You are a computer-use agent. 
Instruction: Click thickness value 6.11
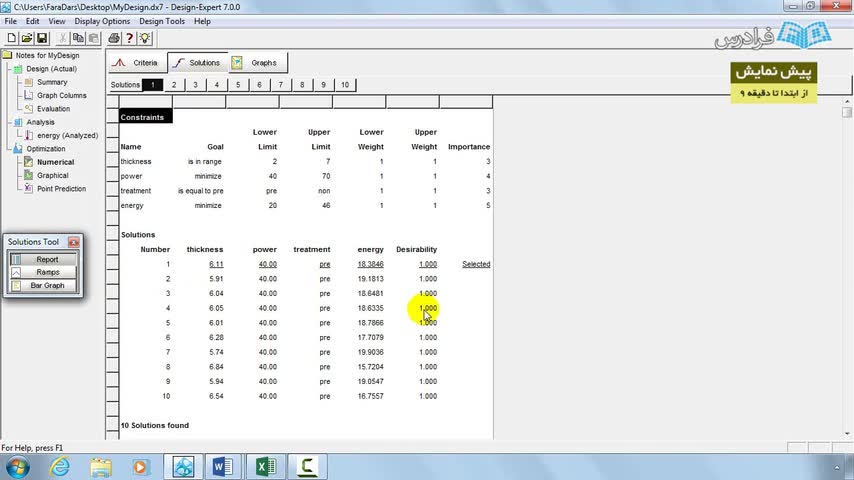pos(216,264)
